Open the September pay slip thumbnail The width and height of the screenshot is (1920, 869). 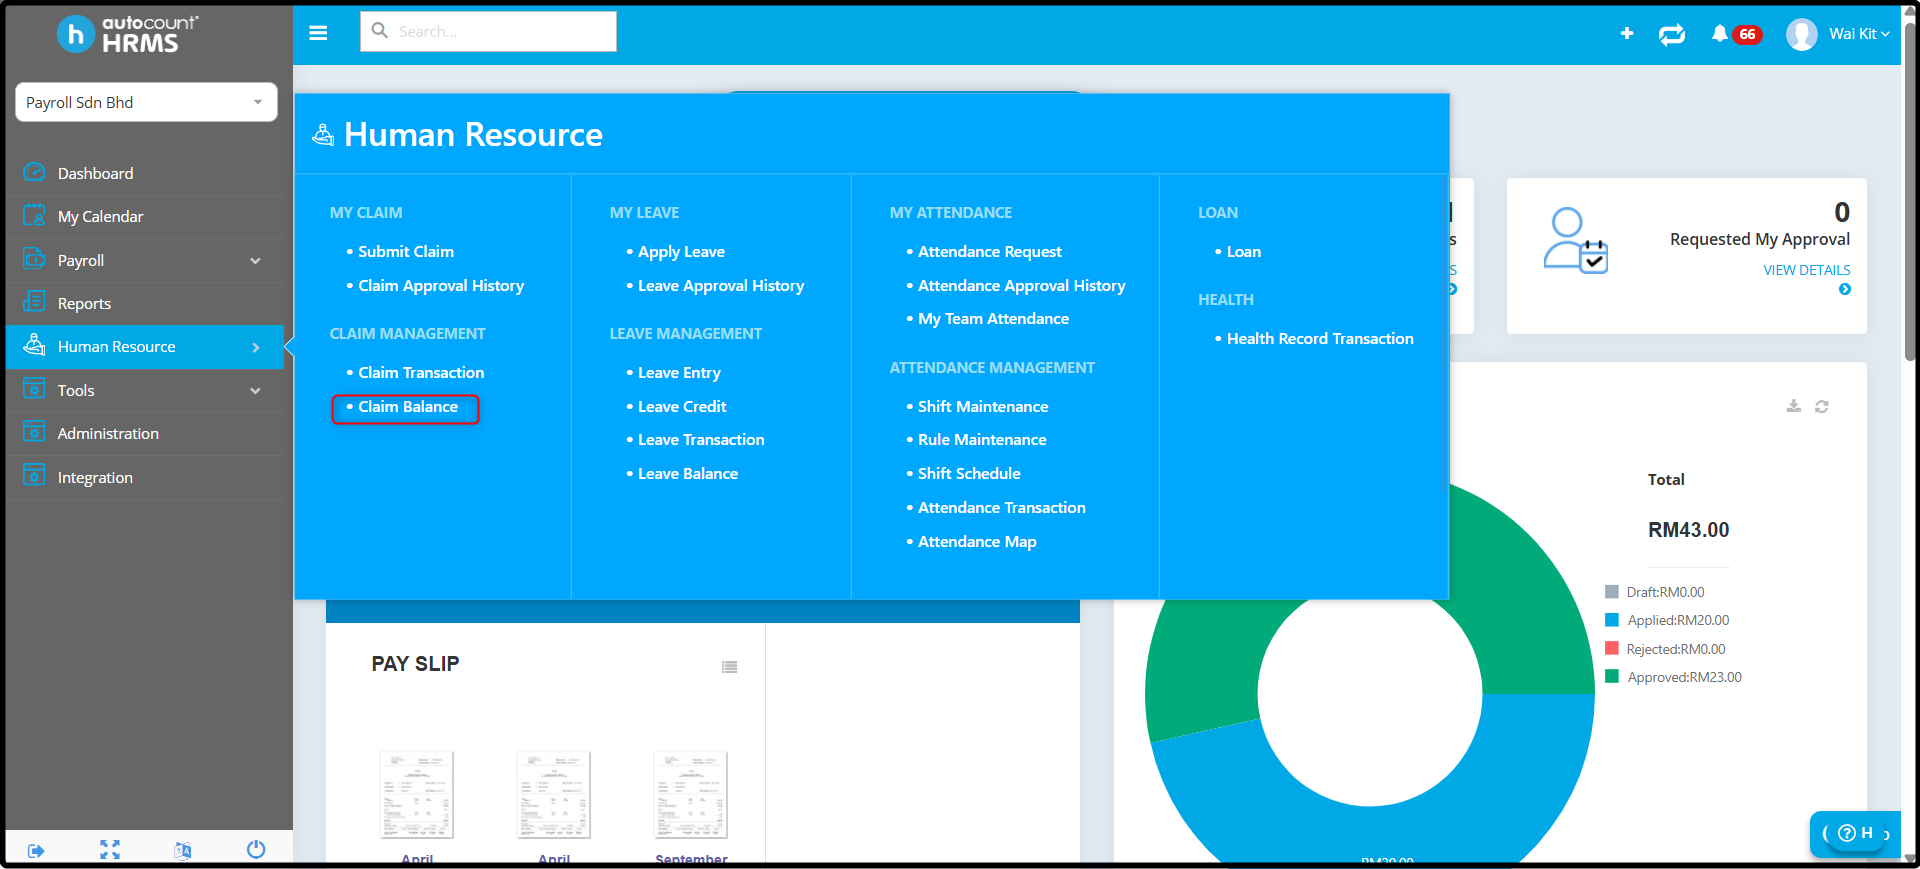point(691,796)
